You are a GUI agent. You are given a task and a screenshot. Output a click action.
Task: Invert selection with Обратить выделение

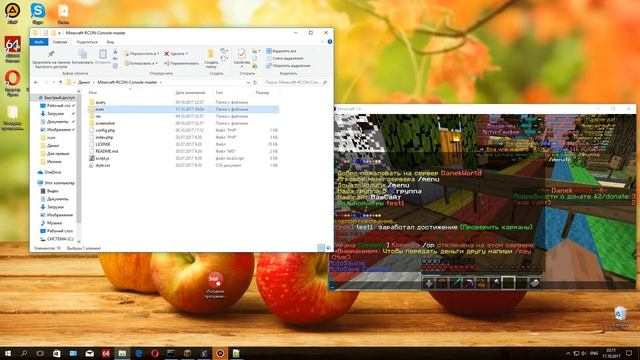tap(288, 66)
